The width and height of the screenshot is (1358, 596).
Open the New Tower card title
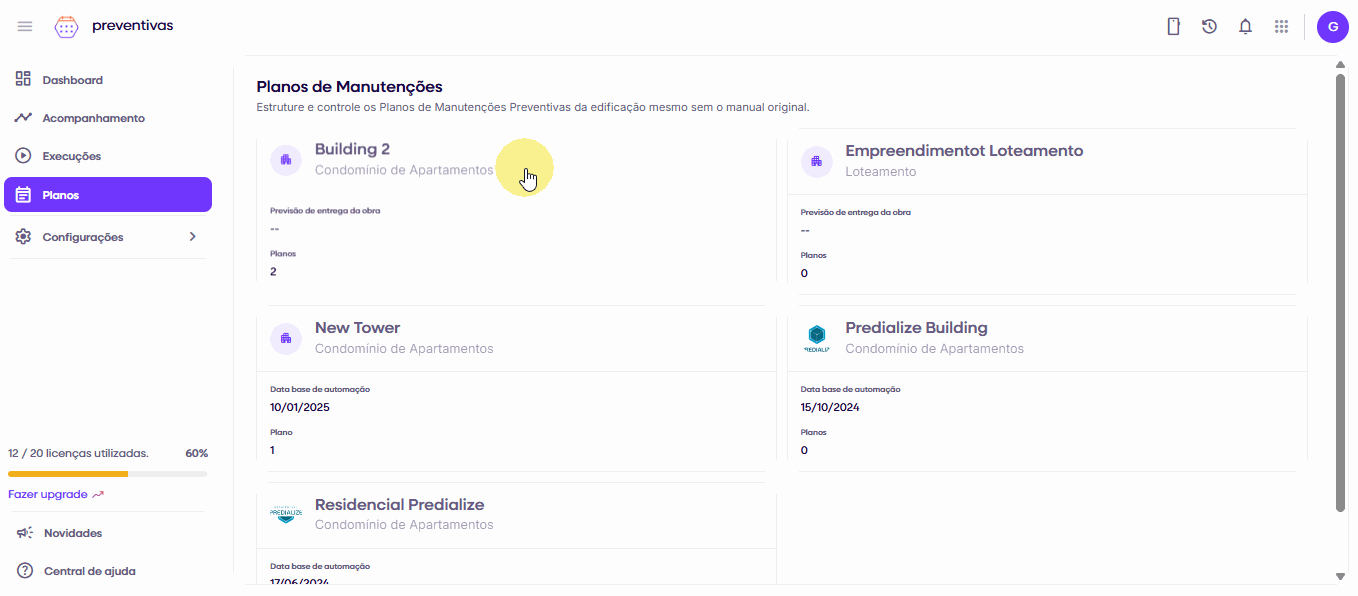click(357, 327)
